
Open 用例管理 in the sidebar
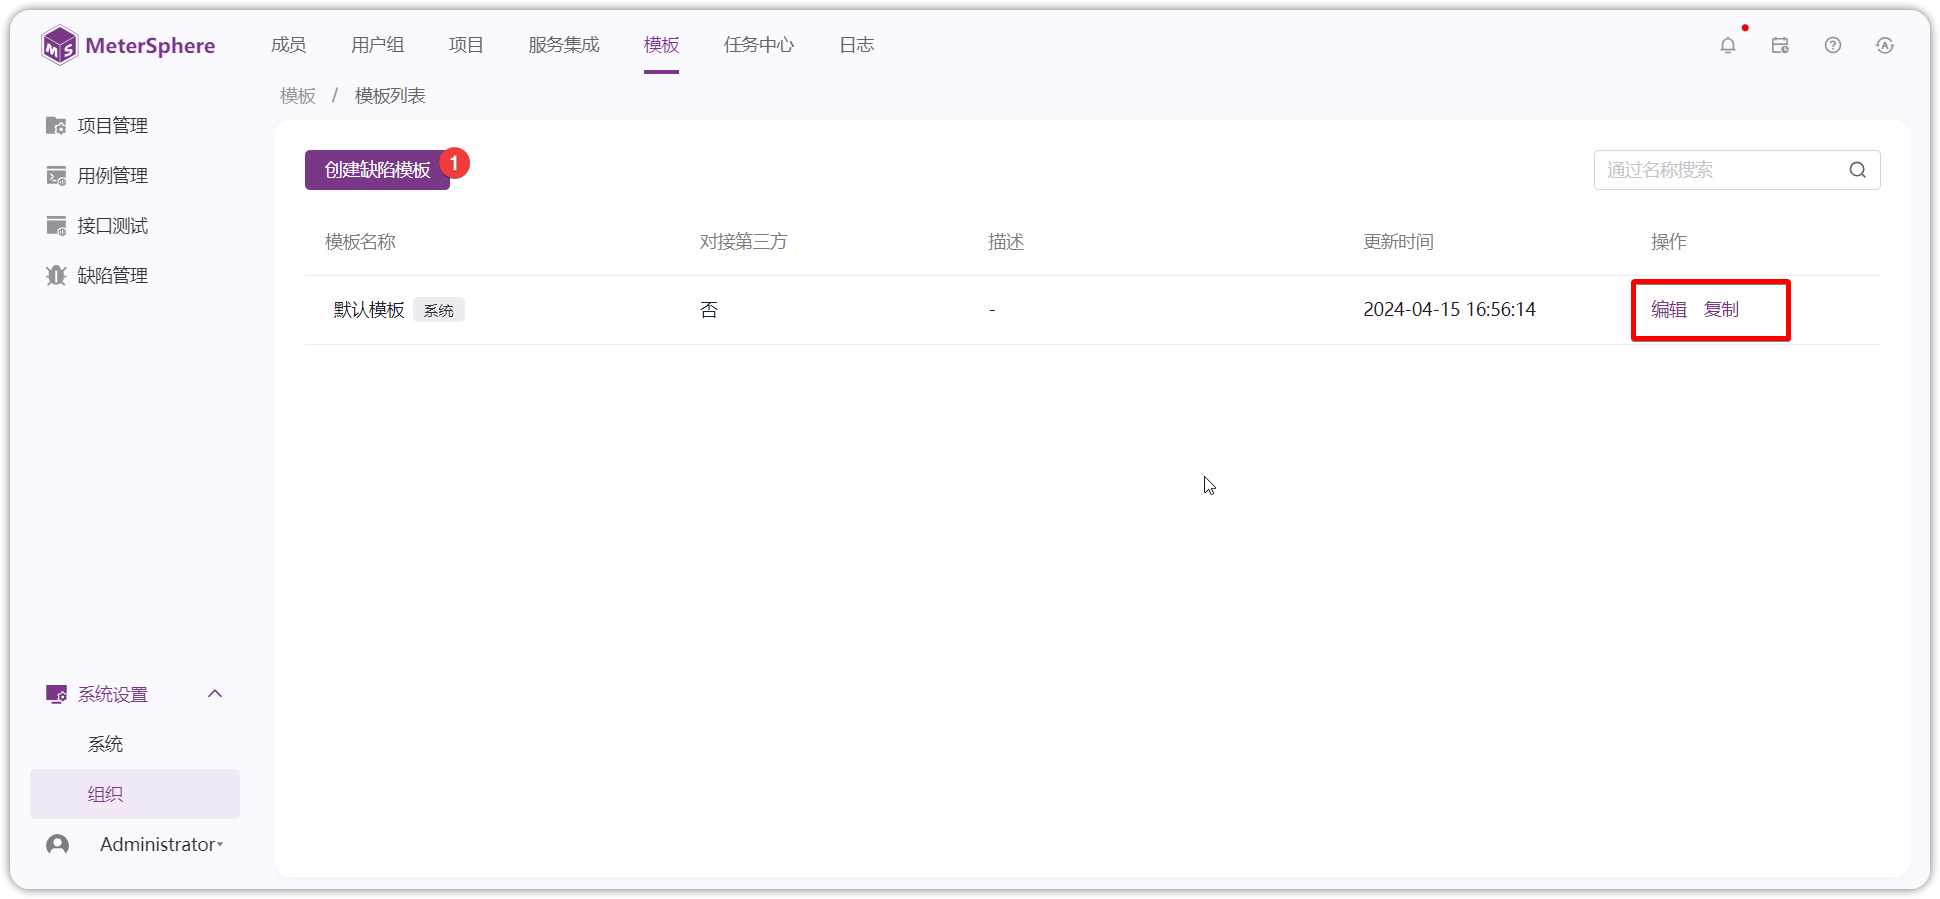click(x=113, y=175)
